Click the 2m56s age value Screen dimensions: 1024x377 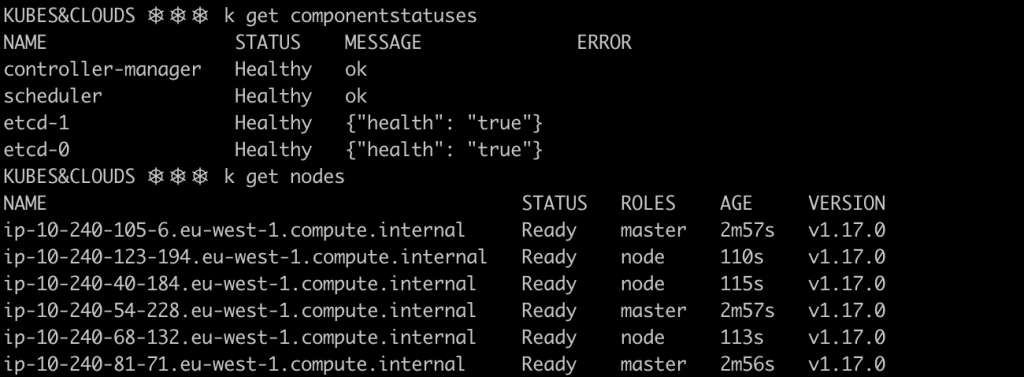(x=747, y=365)
